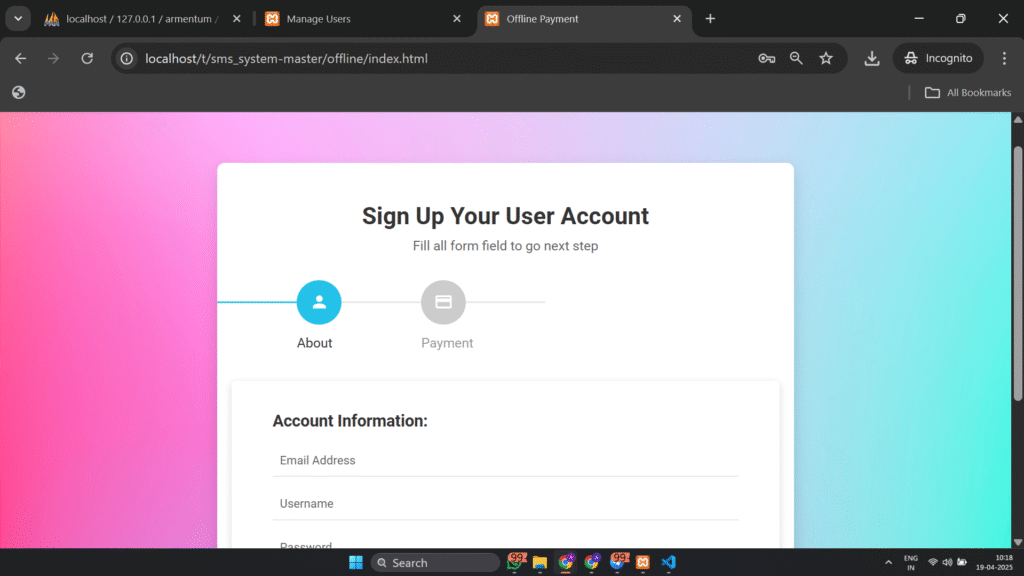The width and height of the screenshot is (1024, 576).
Task: Open XAMPP app in taskbar
Action: click(643, 562)
